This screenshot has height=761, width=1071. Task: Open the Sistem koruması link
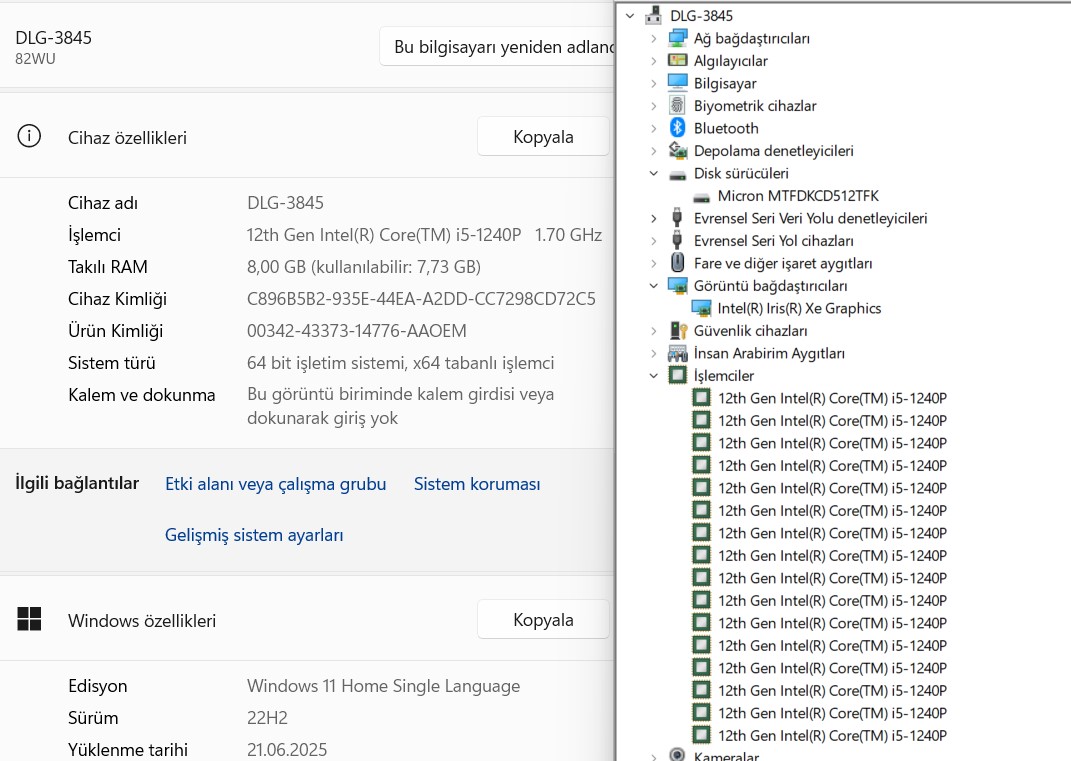pyautogui.click(x=477, y=484)
